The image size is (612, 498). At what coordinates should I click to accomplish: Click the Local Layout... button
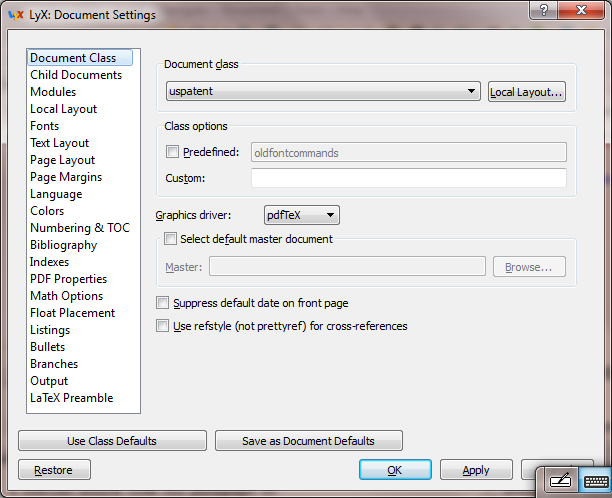coord(527,93)
